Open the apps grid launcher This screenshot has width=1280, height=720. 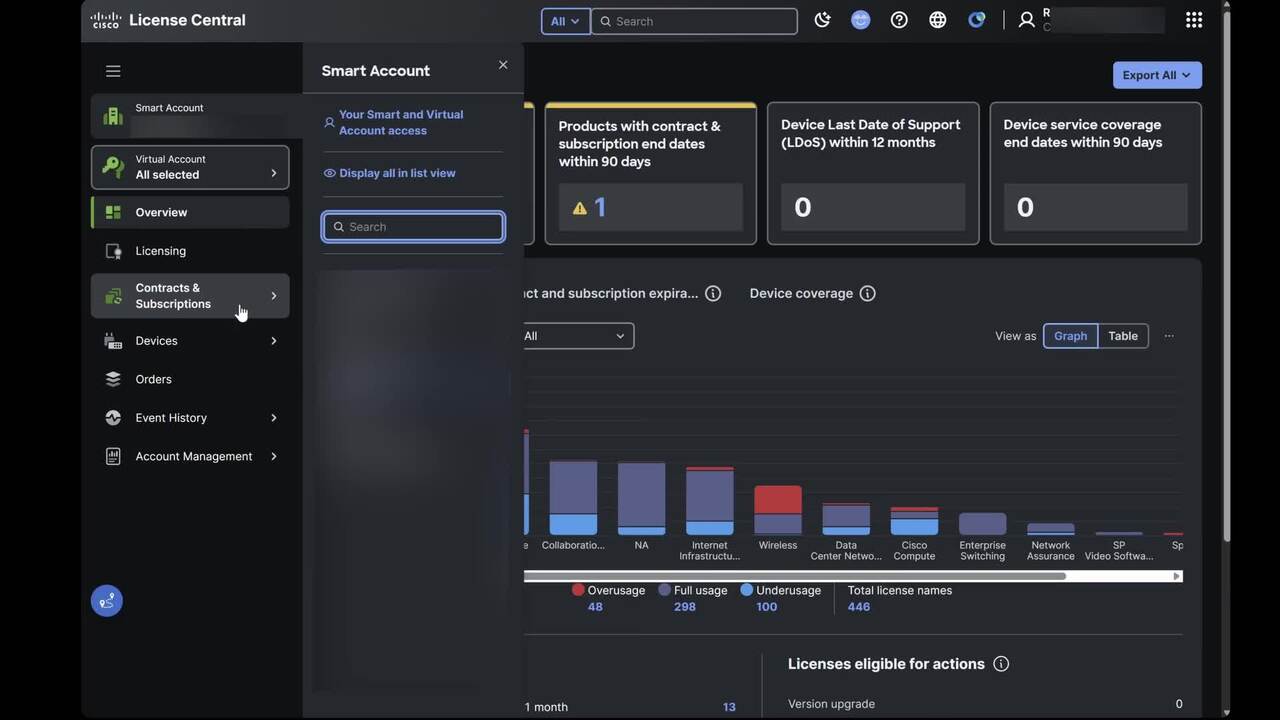click(1193, 20)
